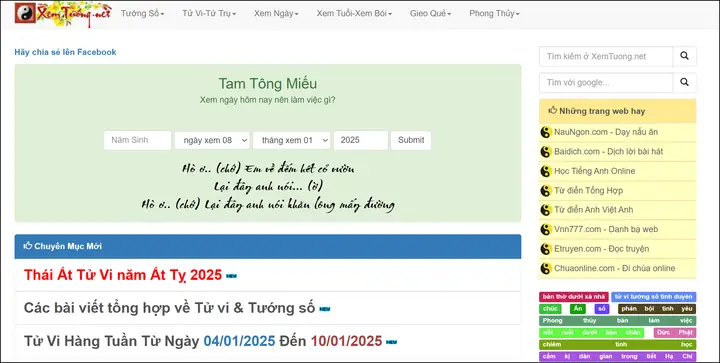Viewport: 720px width, 363px height.
Task: Click yin-yang icon beside Baidich.com
Action: coord(546,151)
